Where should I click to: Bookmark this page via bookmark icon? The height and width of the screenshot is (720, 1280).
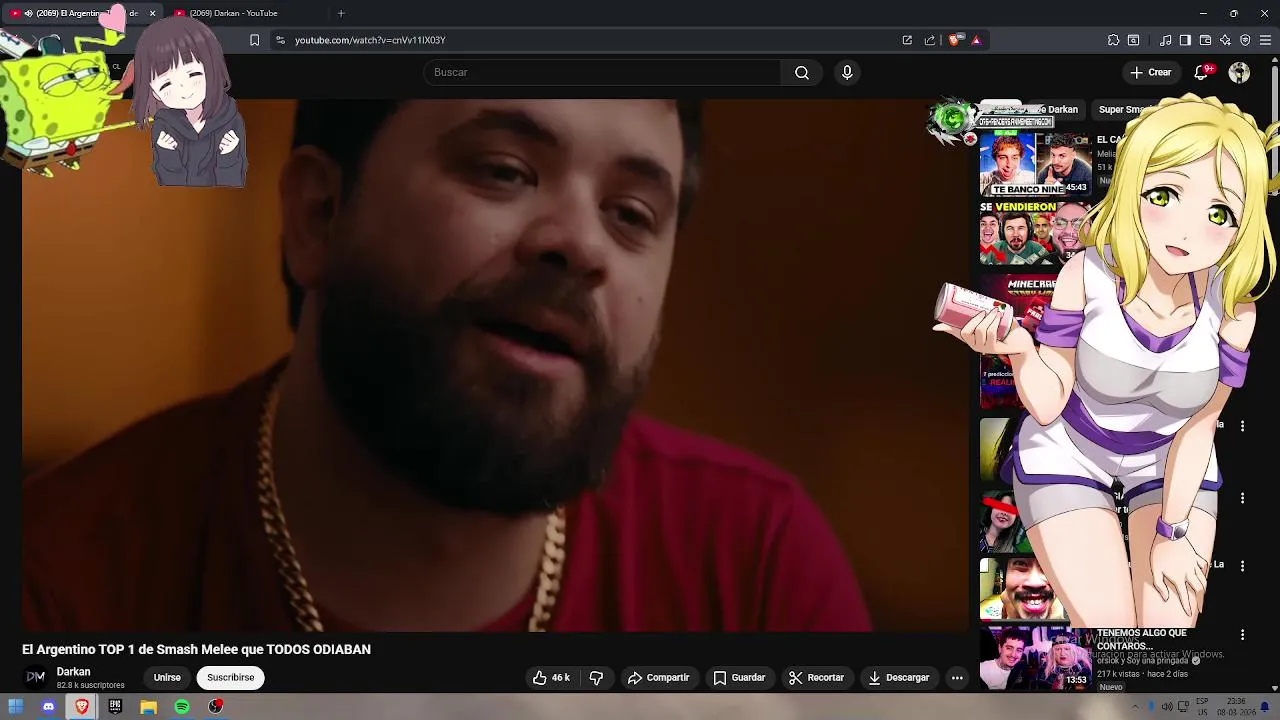pos(254,40)
